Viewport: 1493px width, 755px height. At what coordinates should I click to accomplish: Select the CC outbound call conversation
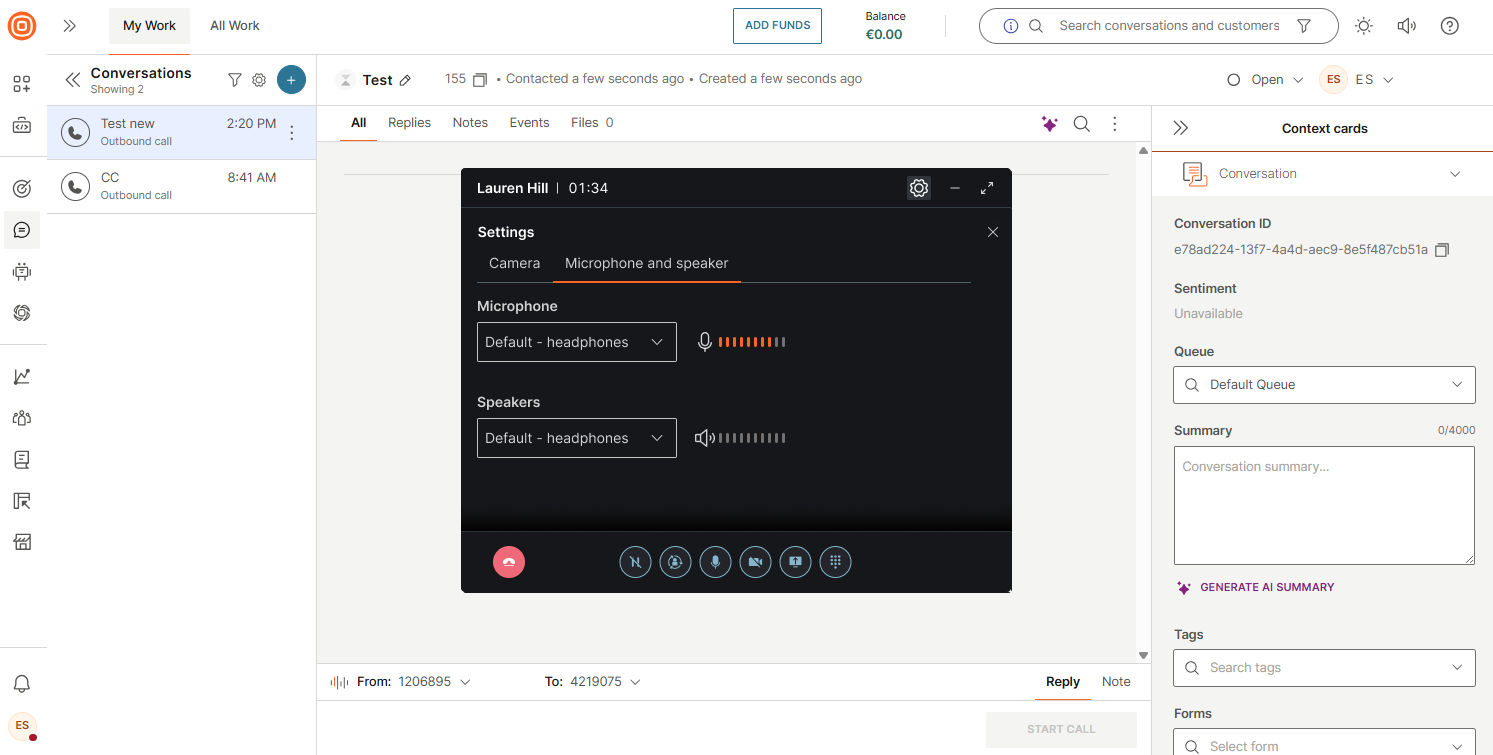tap(181, 186)
